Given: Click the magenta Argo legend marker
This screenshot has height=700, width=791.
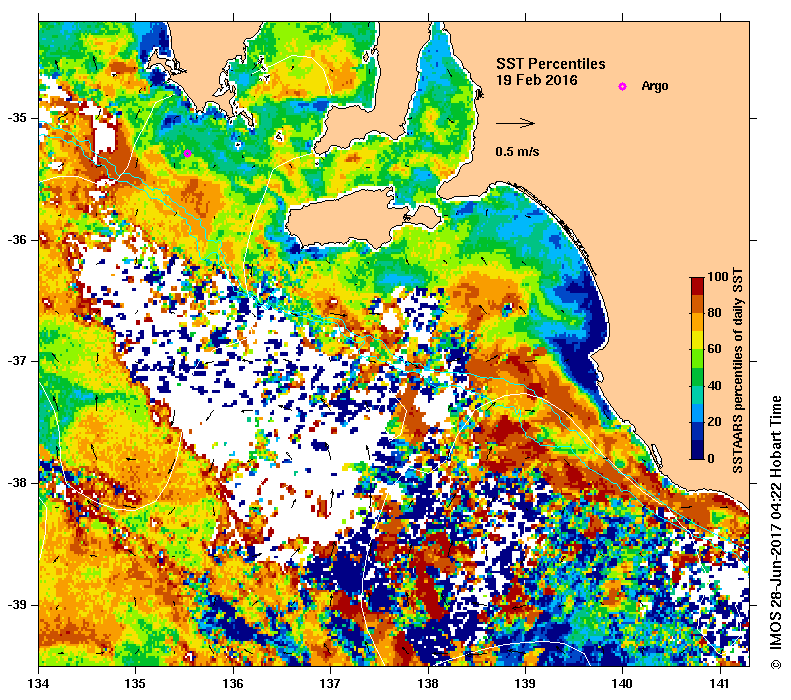Looking at the screenshot, I should point(622,87).
